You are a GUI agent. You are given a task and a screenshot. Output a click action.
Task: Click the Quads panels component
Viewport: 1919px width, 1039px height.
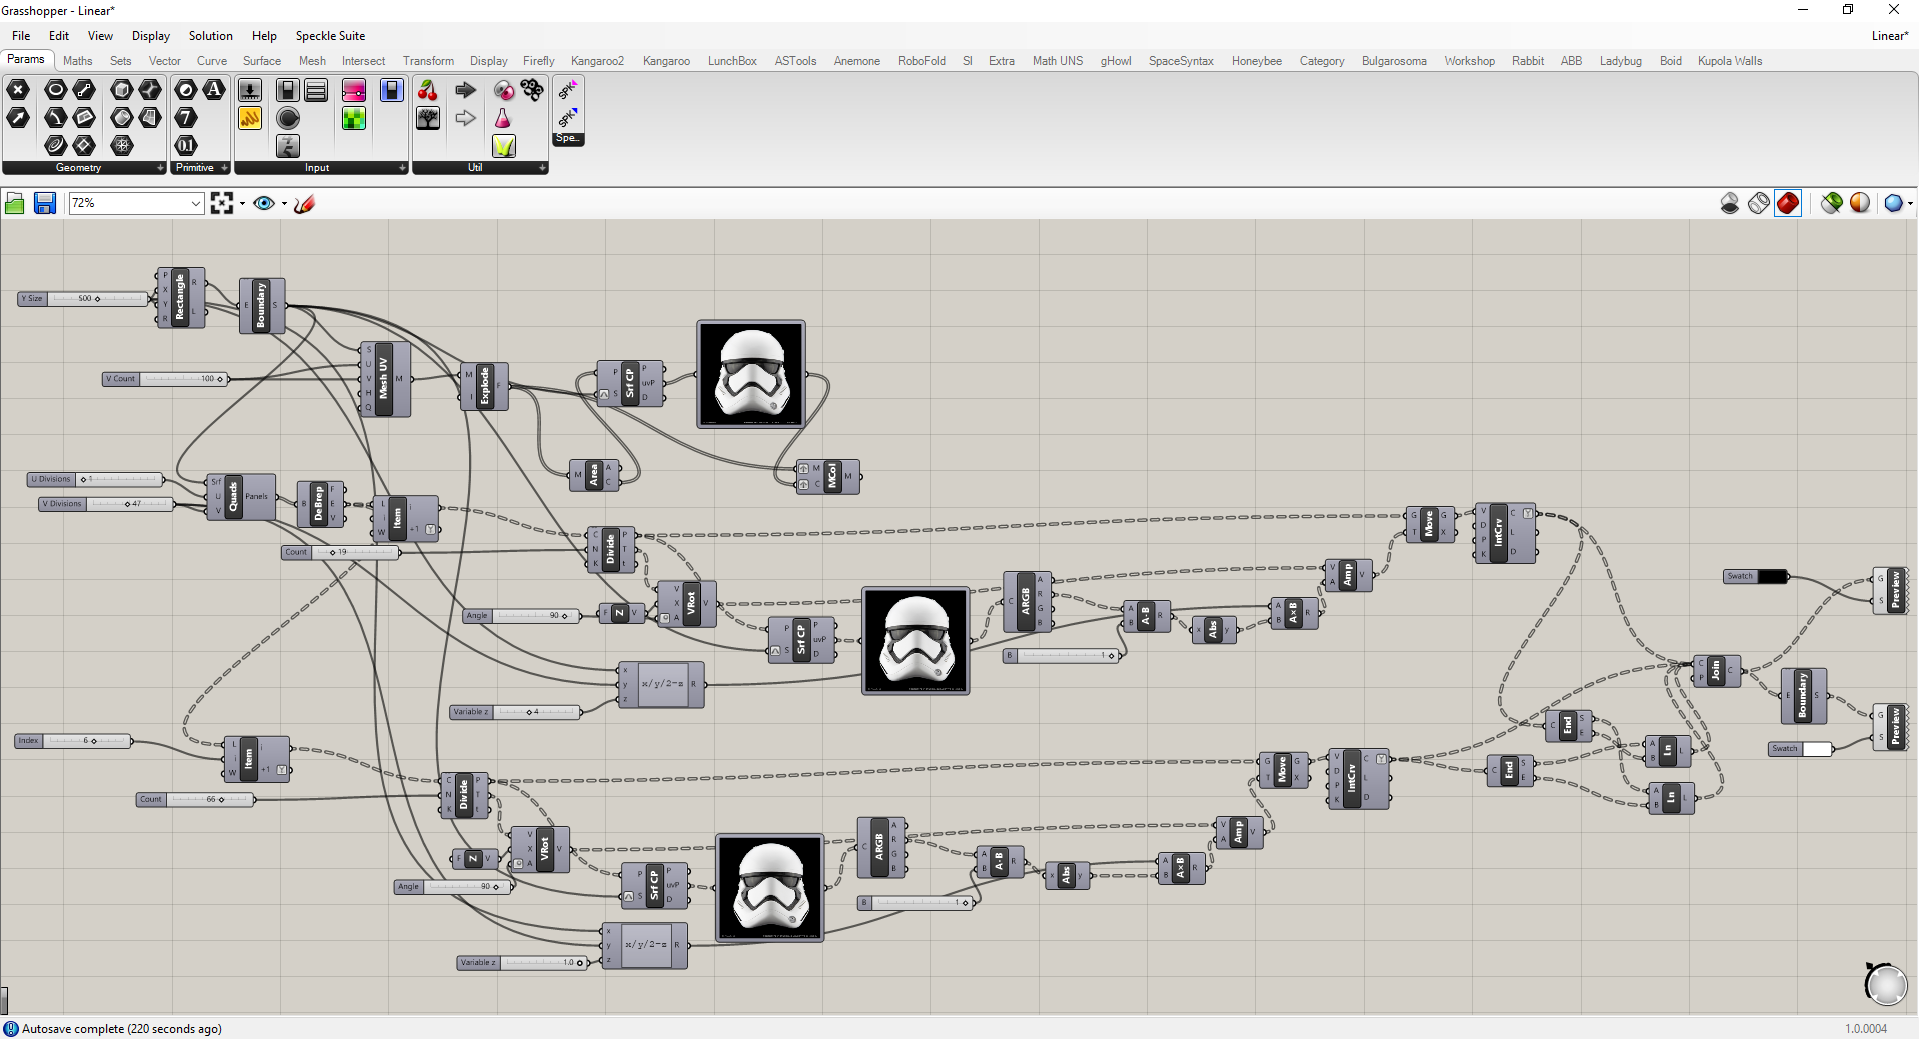coord(240,496)
